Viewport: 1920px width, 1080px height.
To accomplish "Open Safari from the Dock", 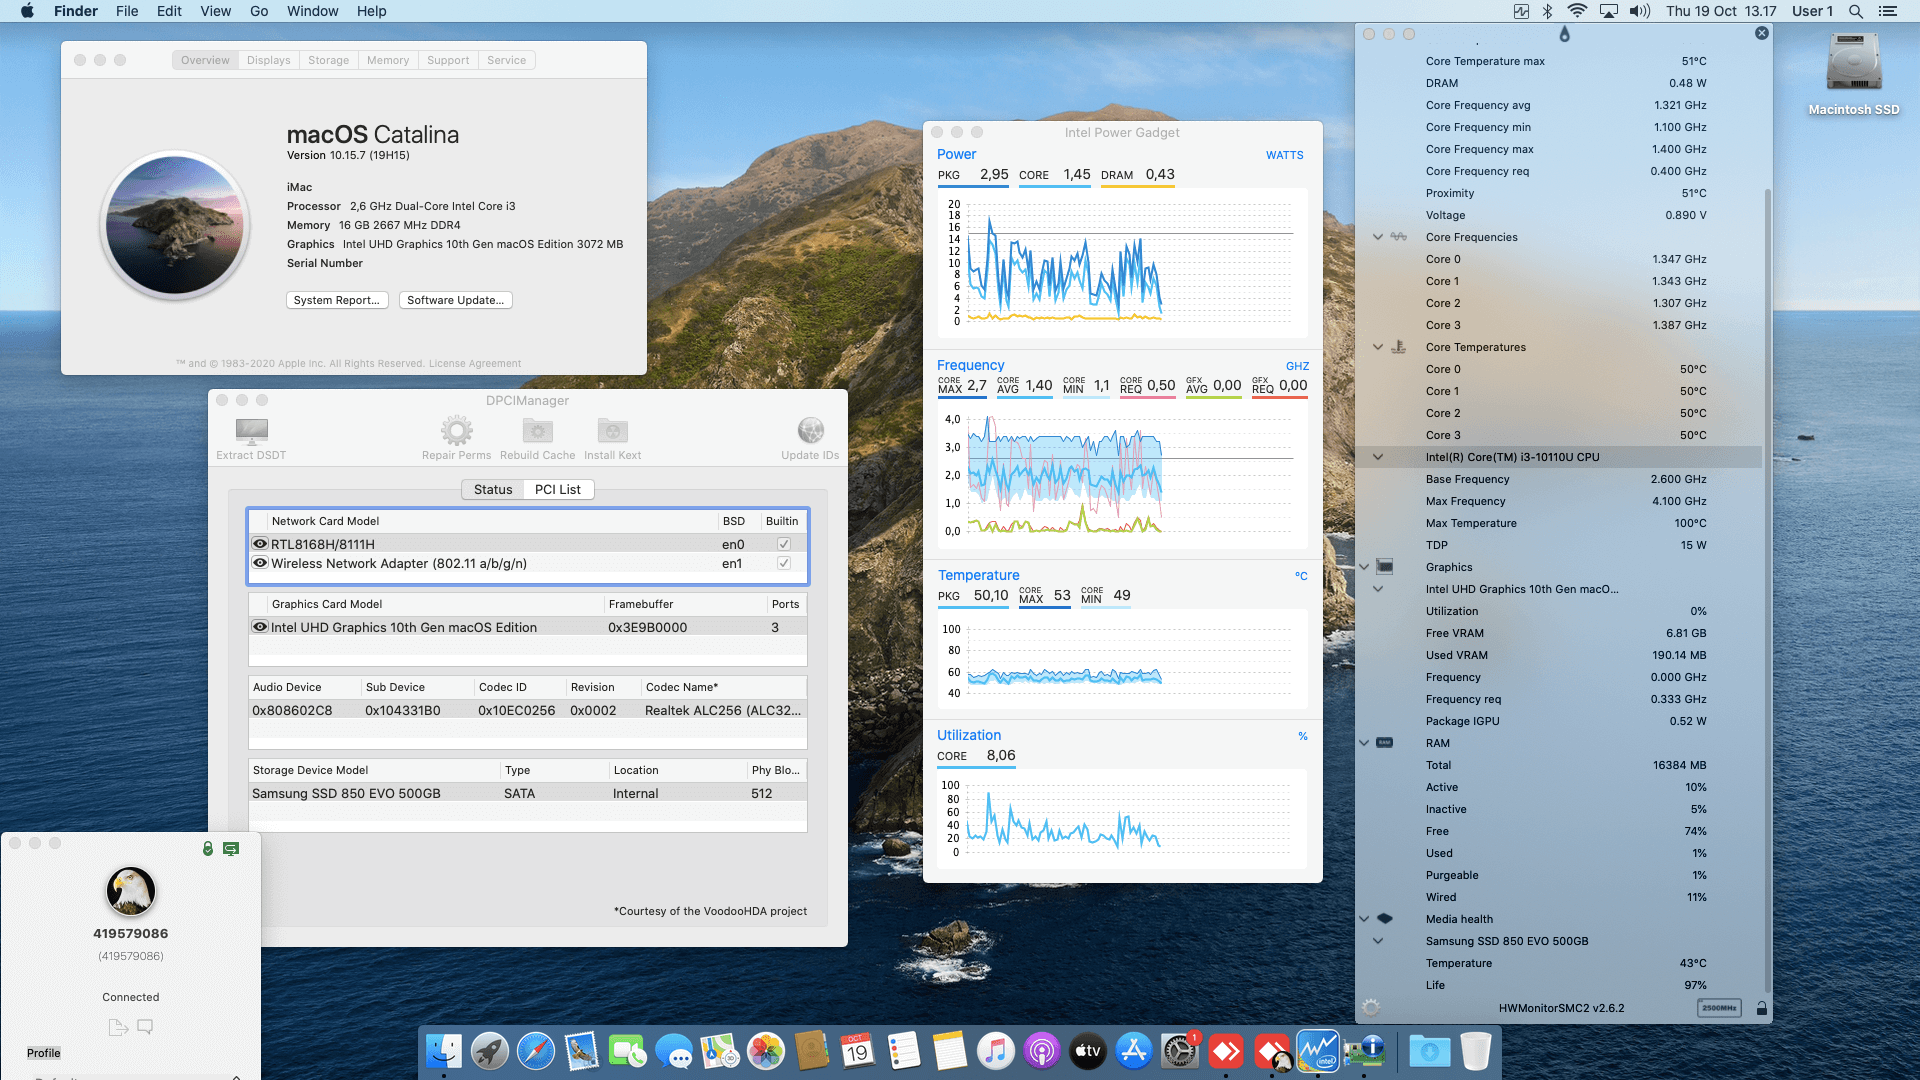I will [536, 1052].
